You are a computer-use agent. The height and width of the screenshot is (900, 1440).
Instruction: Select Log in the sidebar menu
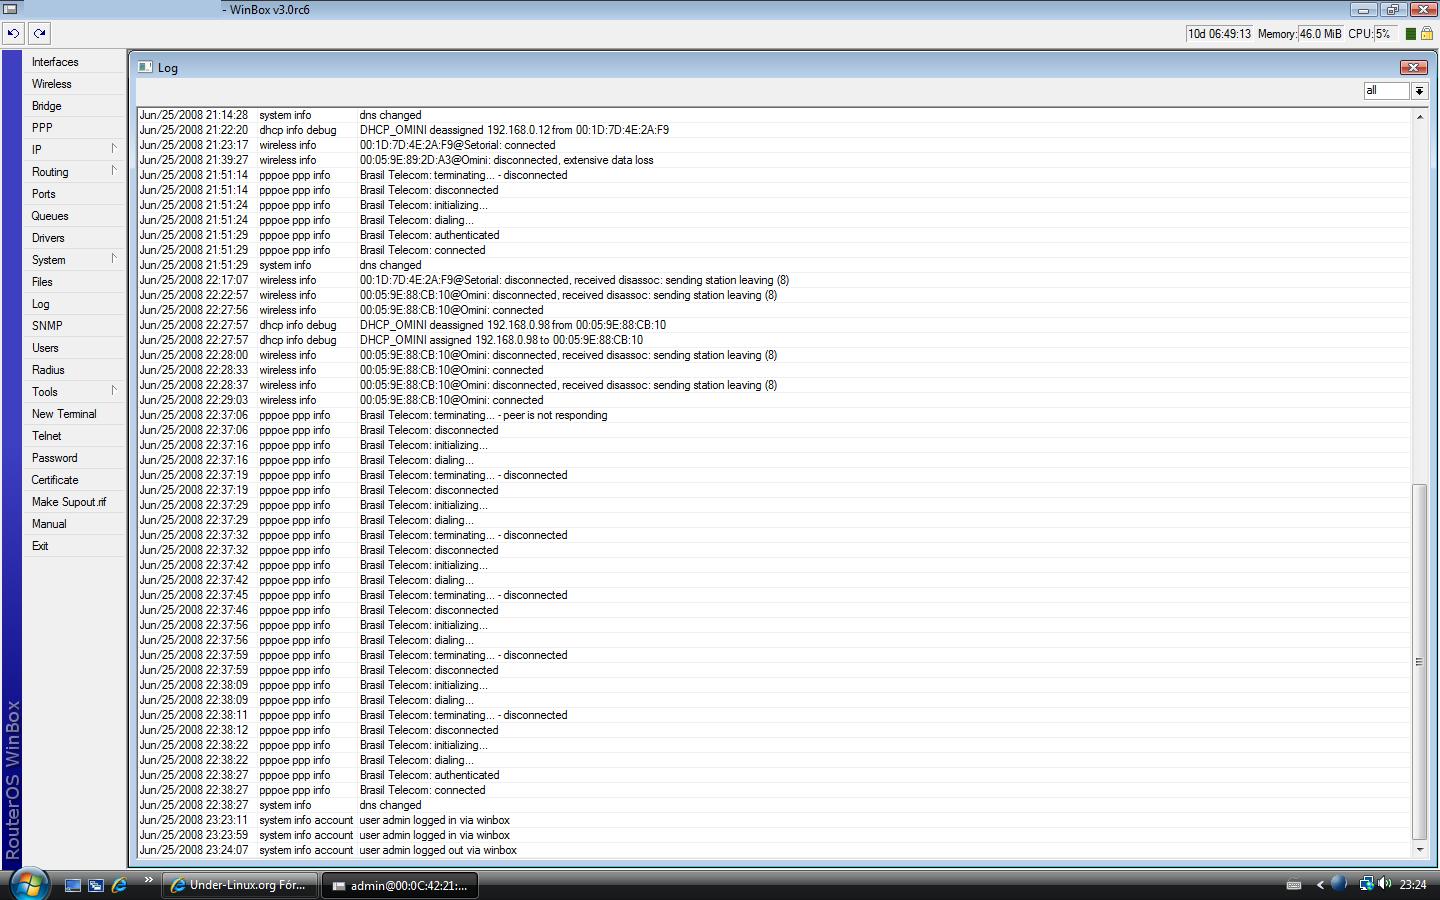(x=74, y=304)
